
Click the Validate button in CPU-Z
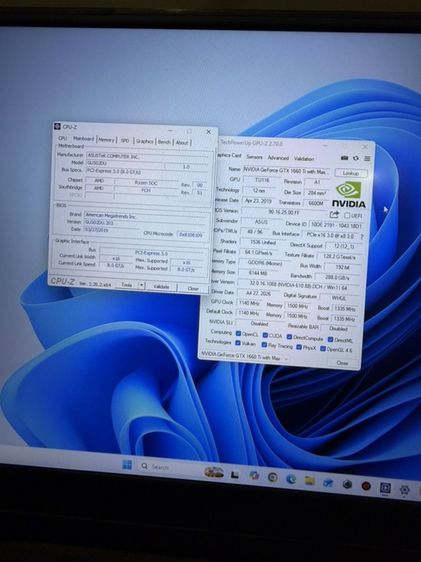(161, 286)
